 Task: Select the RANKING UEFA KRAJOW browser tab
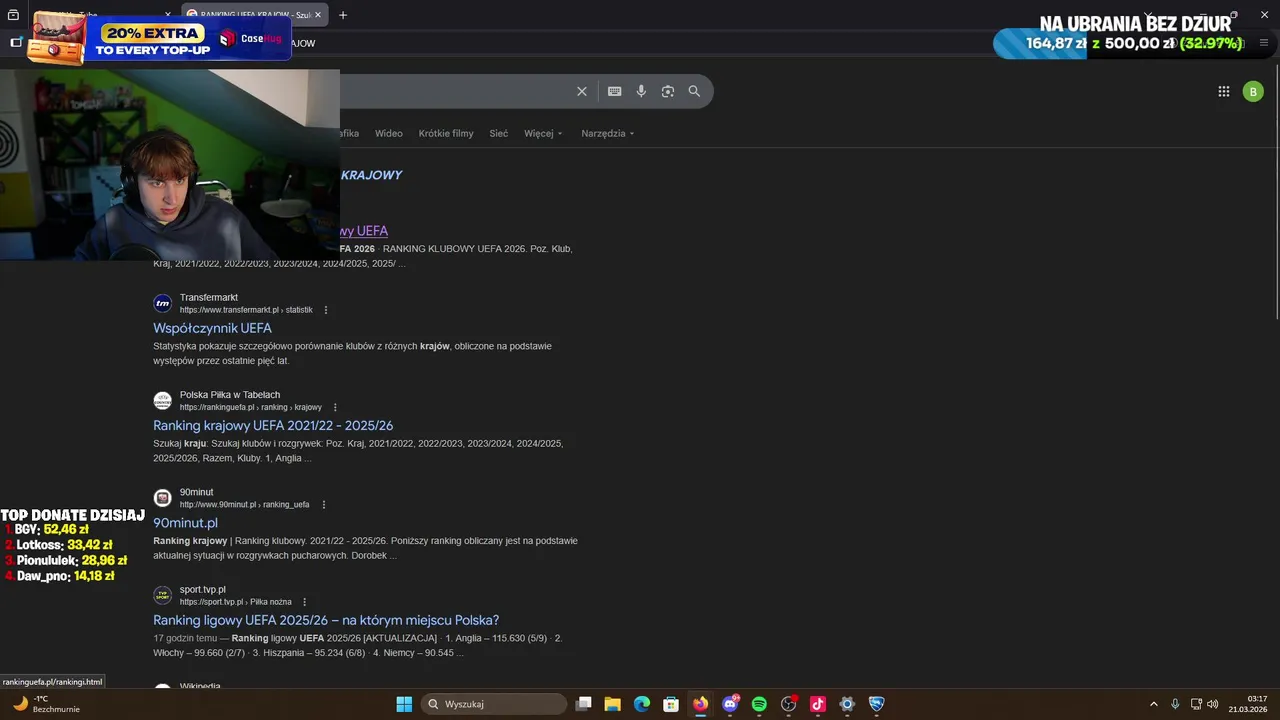tap(255, 15)
